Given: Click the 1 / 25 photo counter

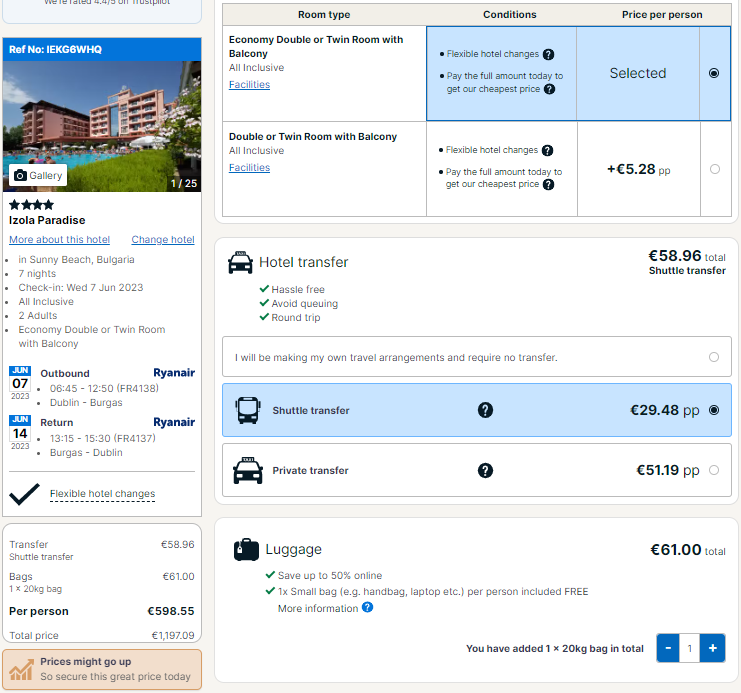Looking at the screenshot, I should click(x=184, y=183).
